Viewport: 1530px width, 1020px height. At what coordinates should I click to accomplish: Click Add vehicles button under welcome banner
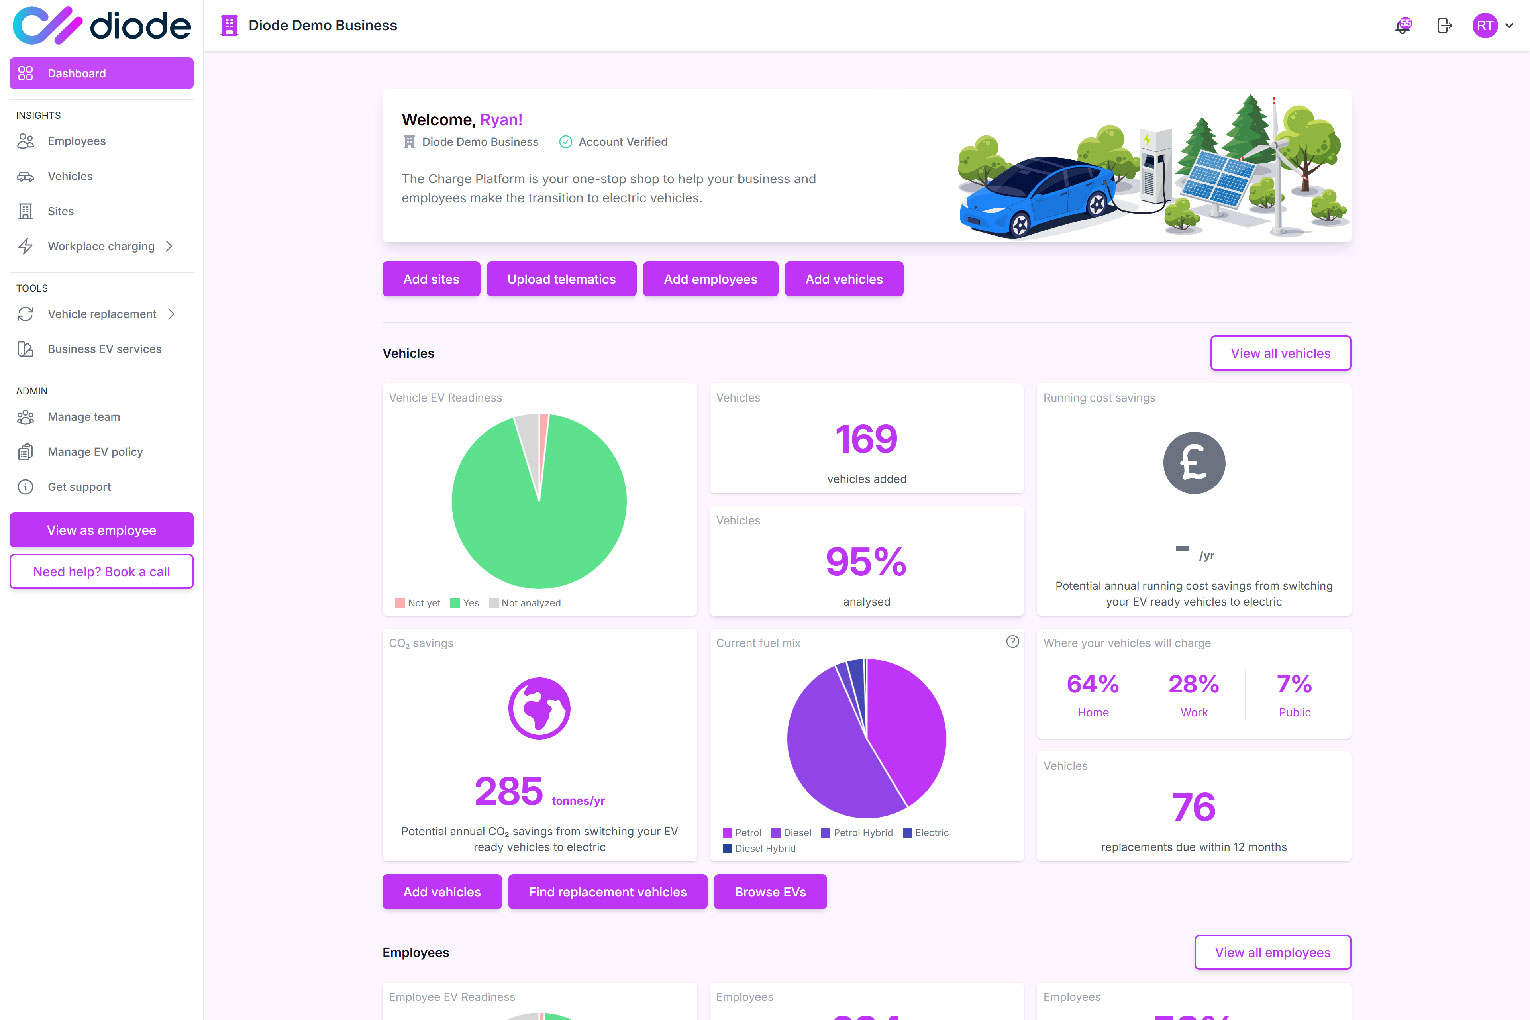pos(844,279)
